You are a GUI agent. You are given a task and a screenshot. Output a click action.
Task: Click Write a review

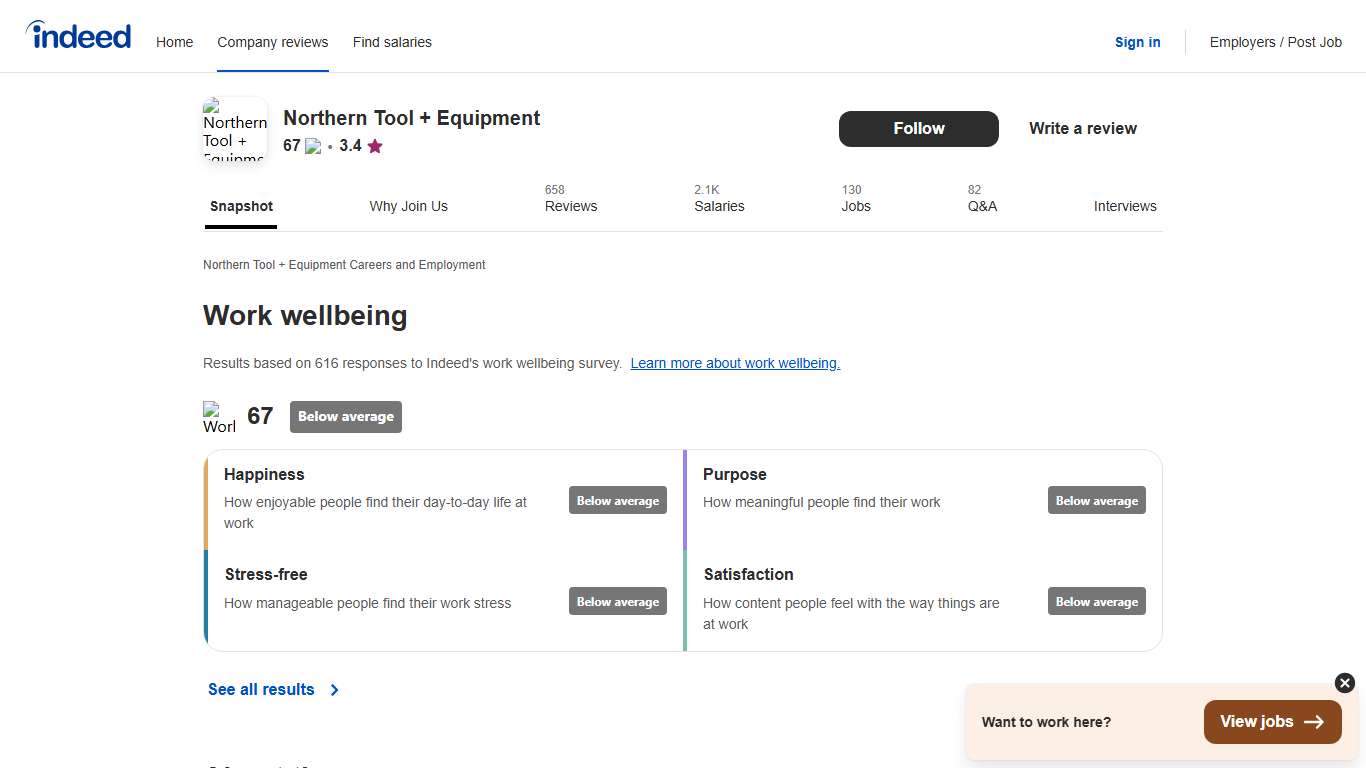[x=1082, y=128]
